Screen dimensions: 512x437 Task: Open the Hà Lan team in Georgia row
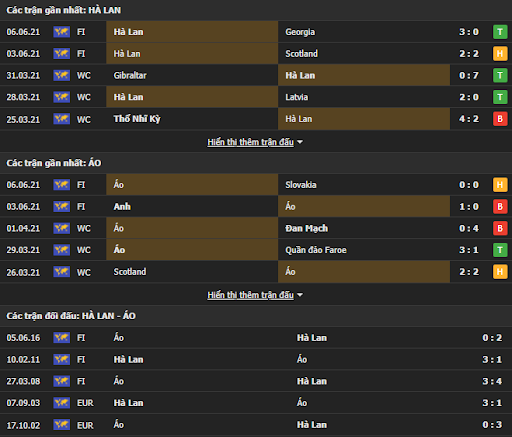click(128, 32)
